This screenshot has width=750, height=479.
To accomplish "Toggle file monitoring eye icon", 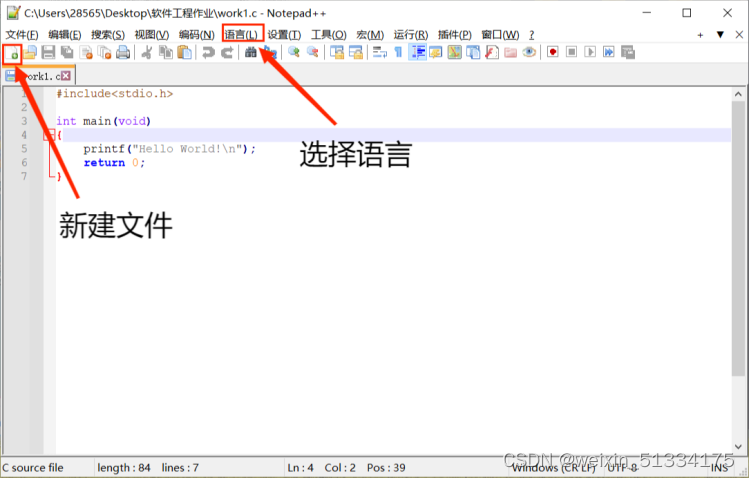I will [x=529, y=52].
